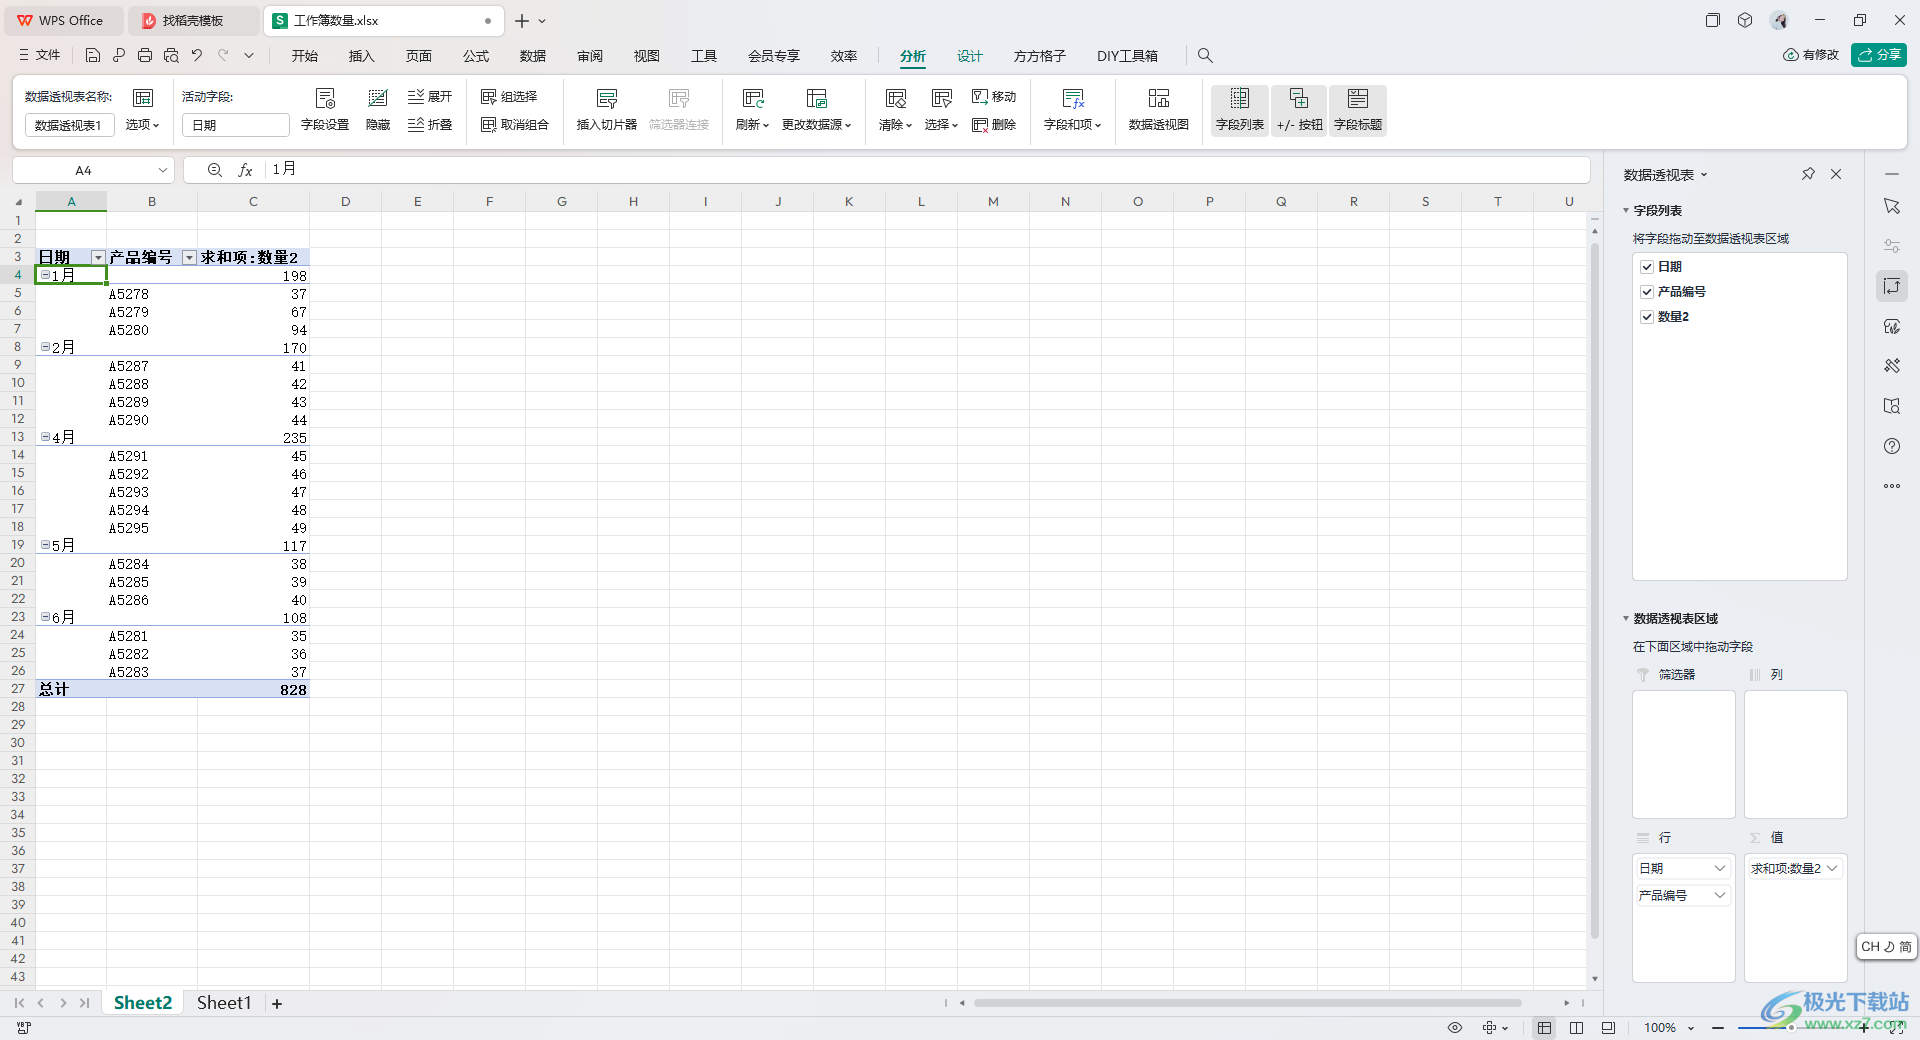Viewport: 1920px width, 1040px height.
Task: Collapse the 4月 group in pivot table
Action: tap(45, 437)
